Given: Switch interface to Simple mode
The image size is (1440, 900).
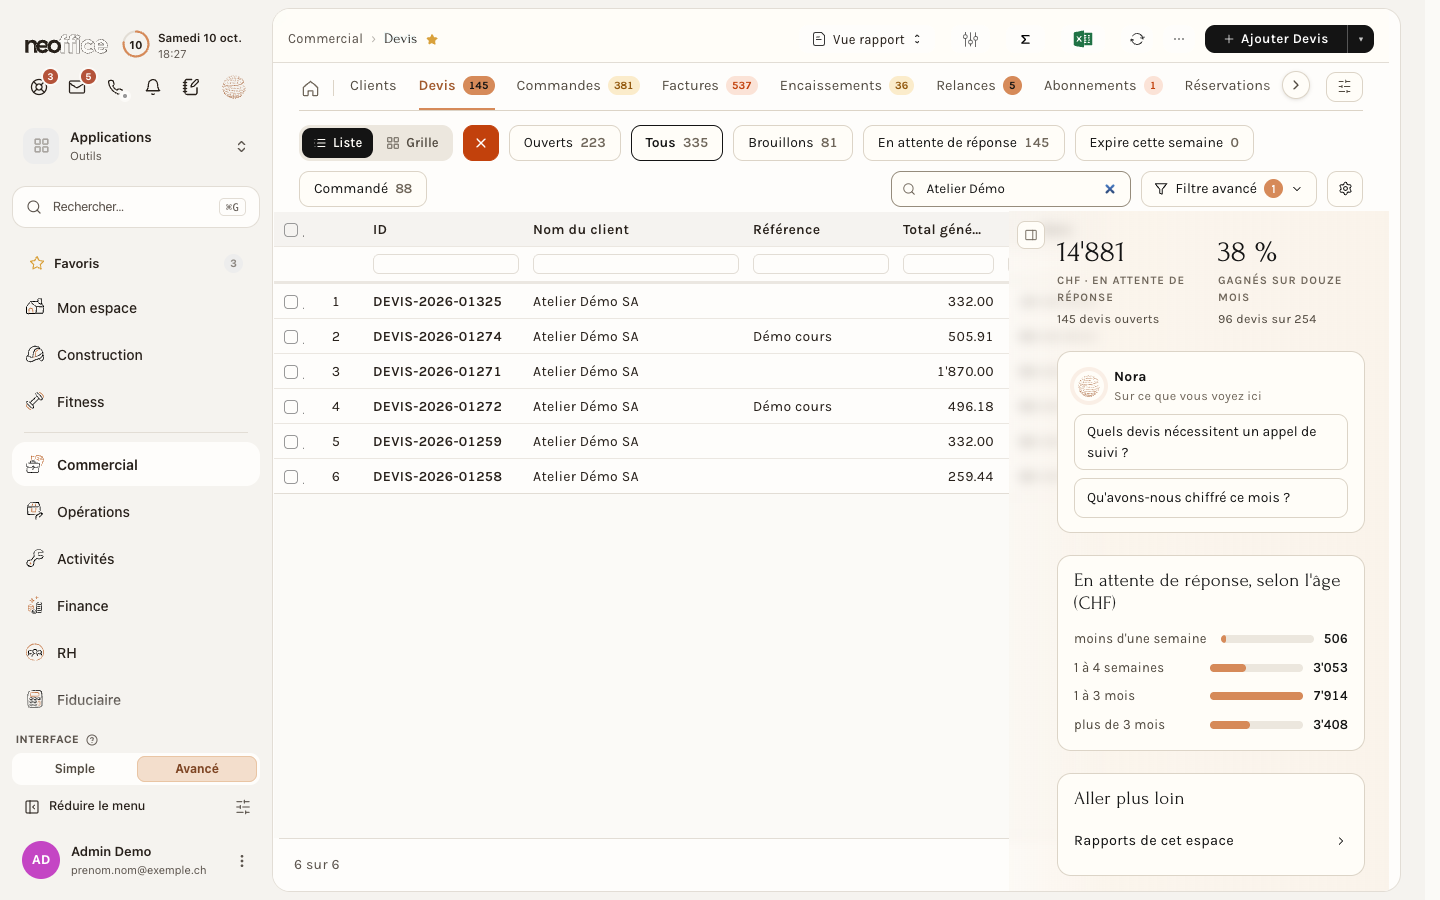Looking at the screenshot, I should tap(75, 769).
